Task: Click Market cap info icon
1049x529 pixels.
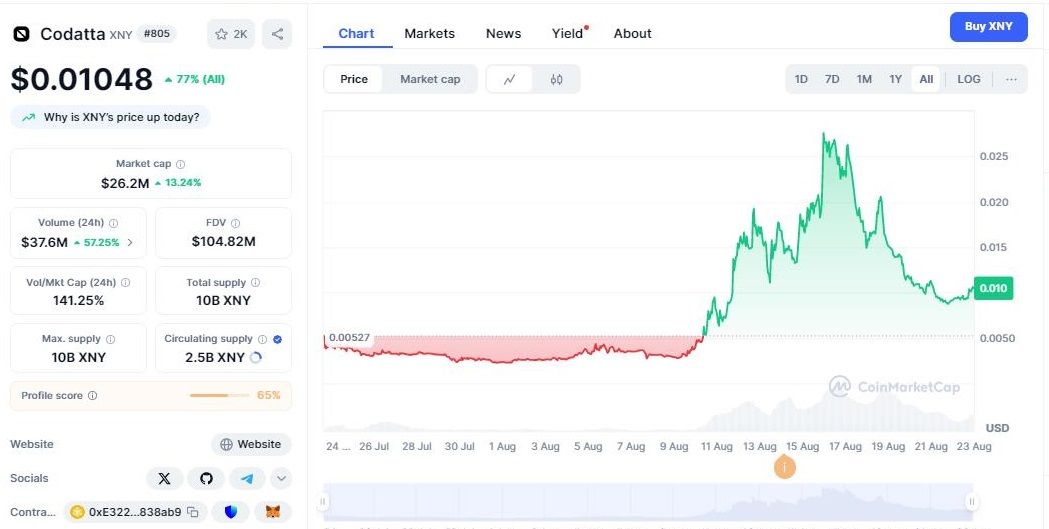Action: (x=181, y=164)
